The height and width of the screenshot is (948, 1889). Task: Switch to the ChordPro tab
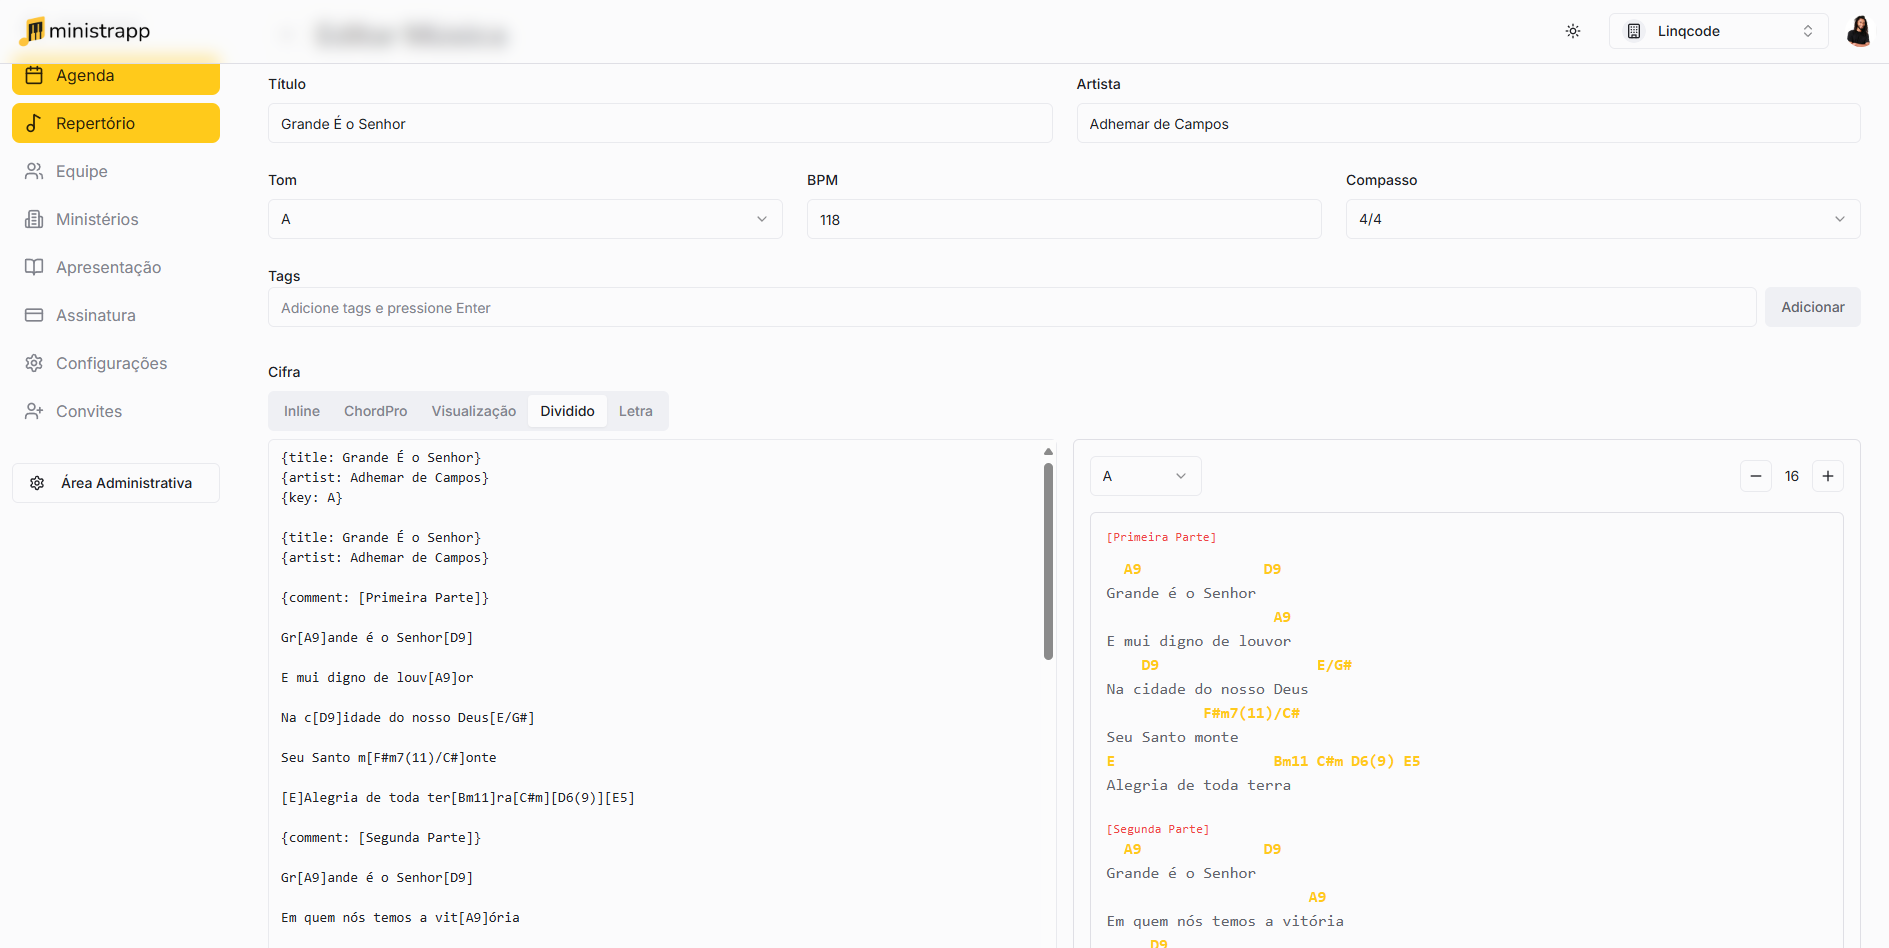[375, 411]
